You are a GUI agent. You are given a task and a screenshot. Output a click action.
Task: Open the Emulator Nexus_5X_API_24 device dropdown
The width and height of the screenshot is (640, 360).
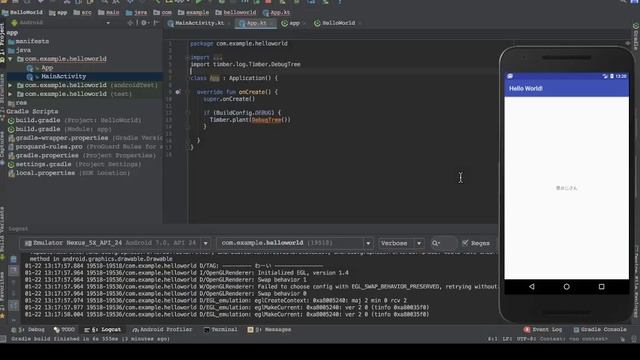pyautogui.click(x=116, y=243)
